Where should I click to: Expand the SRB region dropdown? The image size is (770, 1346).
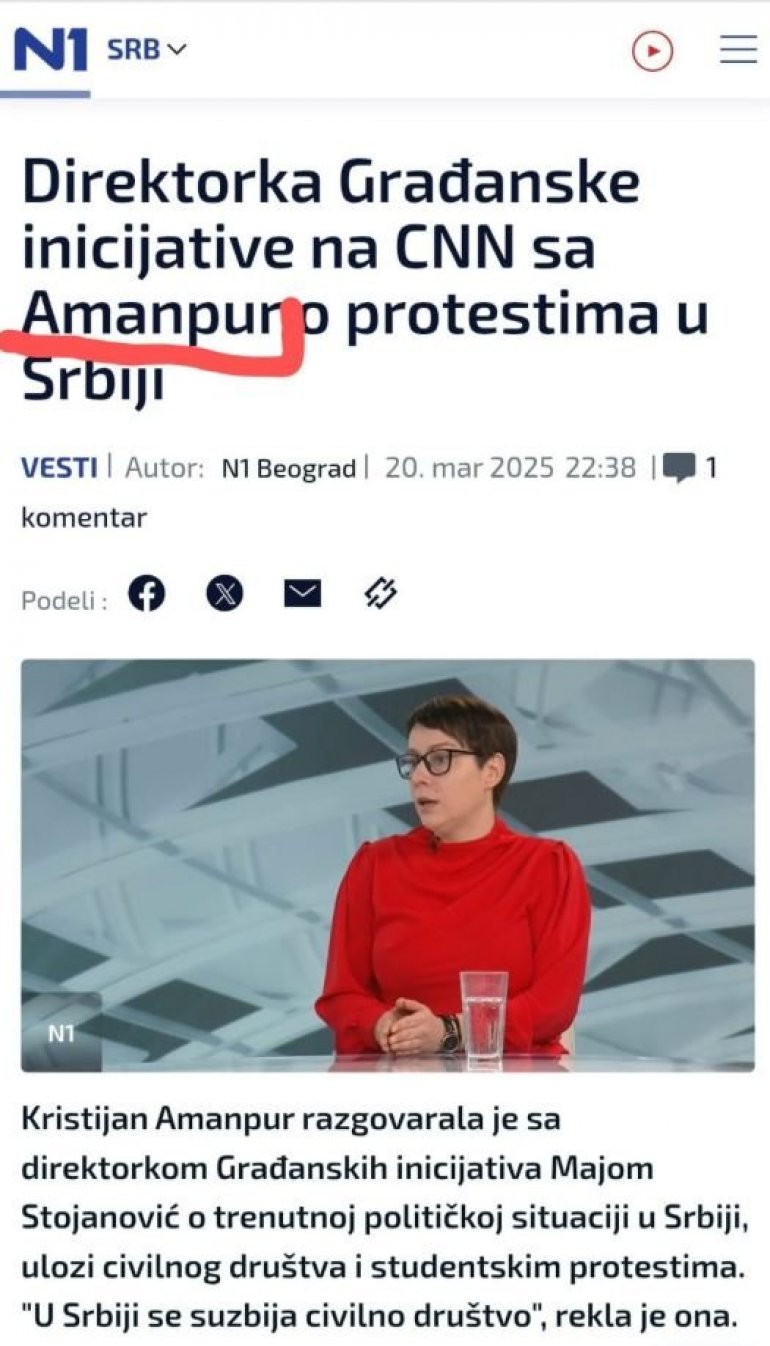pos(147,49)
